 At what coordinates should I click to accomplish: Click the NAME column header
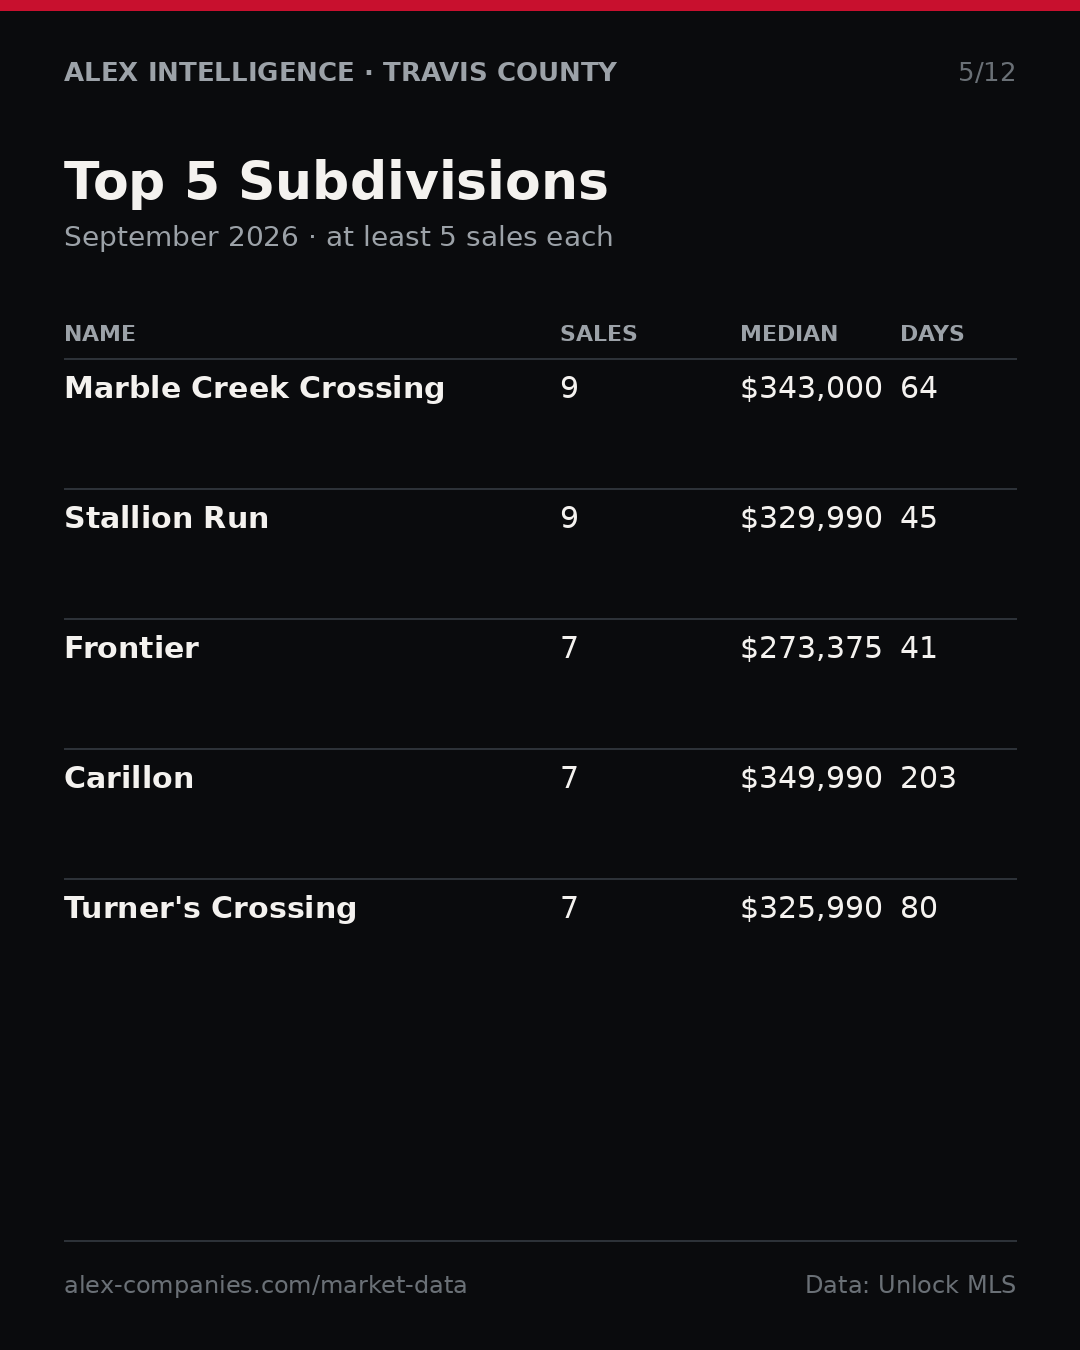(x=100, y=335)
